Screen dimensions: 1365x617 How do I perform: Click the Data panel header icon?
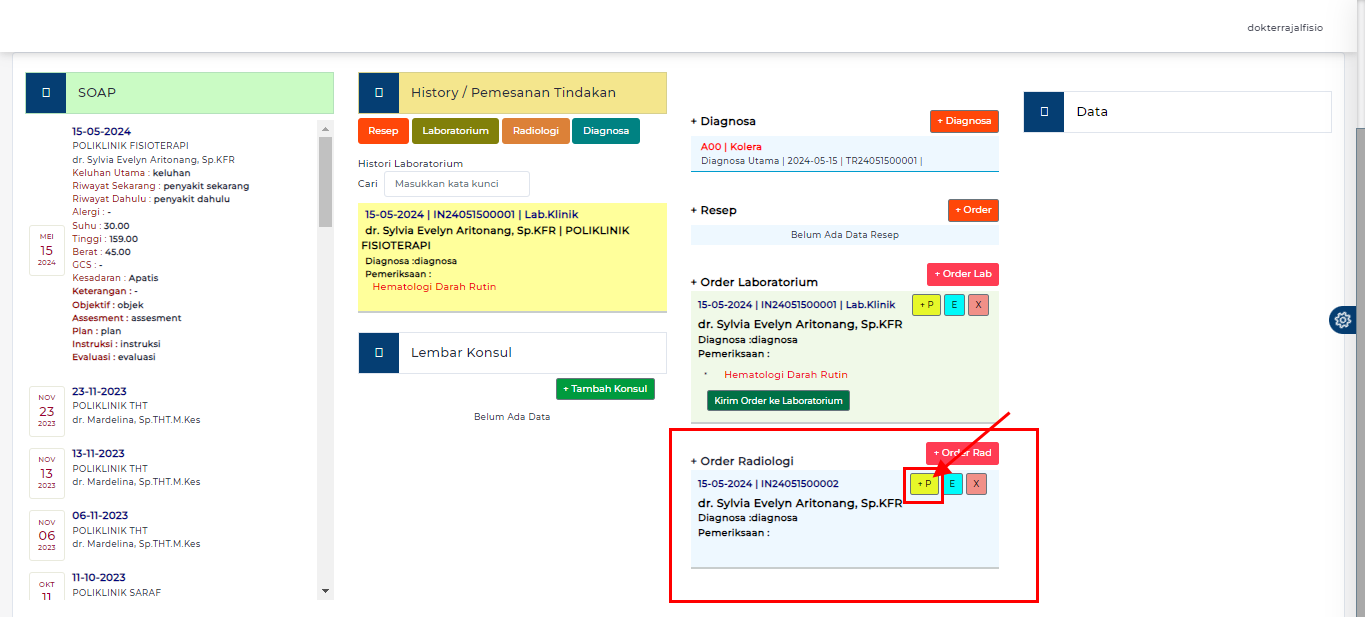pos(1042,111)
